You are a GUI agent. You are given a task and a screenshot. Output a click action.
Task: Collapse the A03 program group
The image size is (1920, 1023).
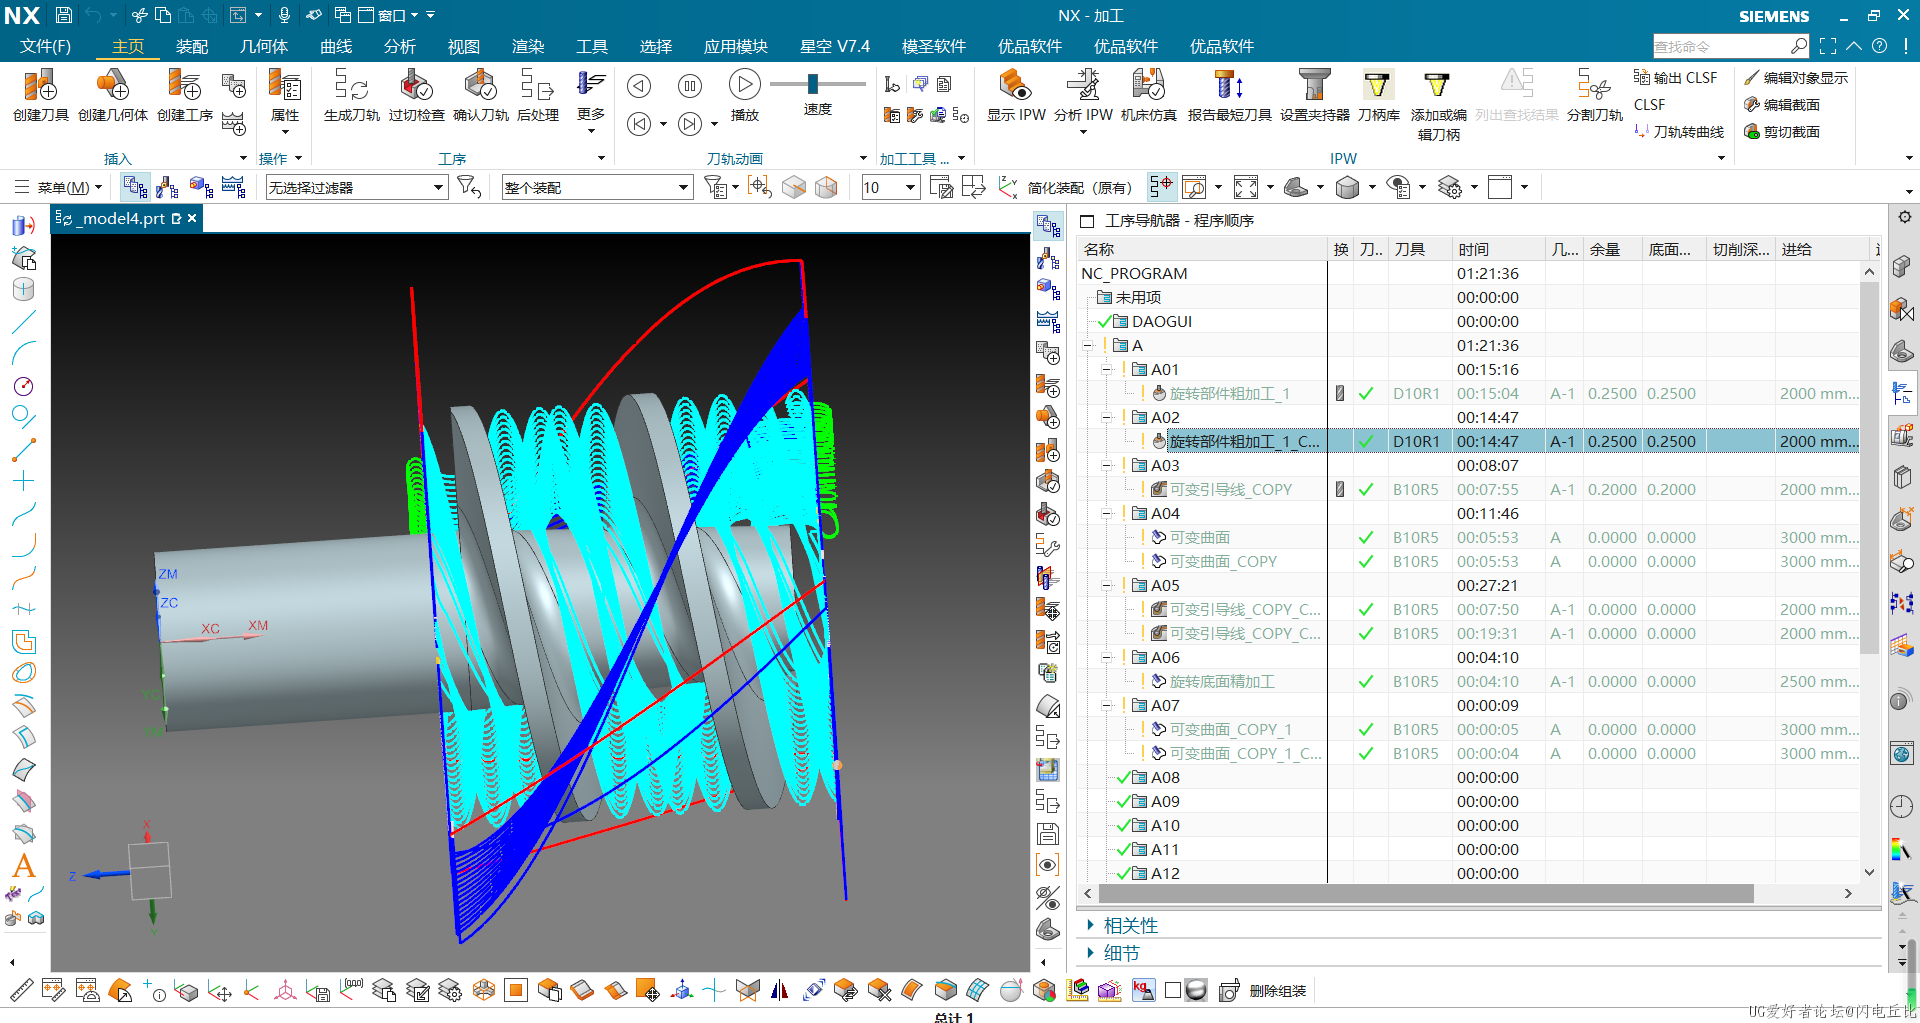(1106, 466)
